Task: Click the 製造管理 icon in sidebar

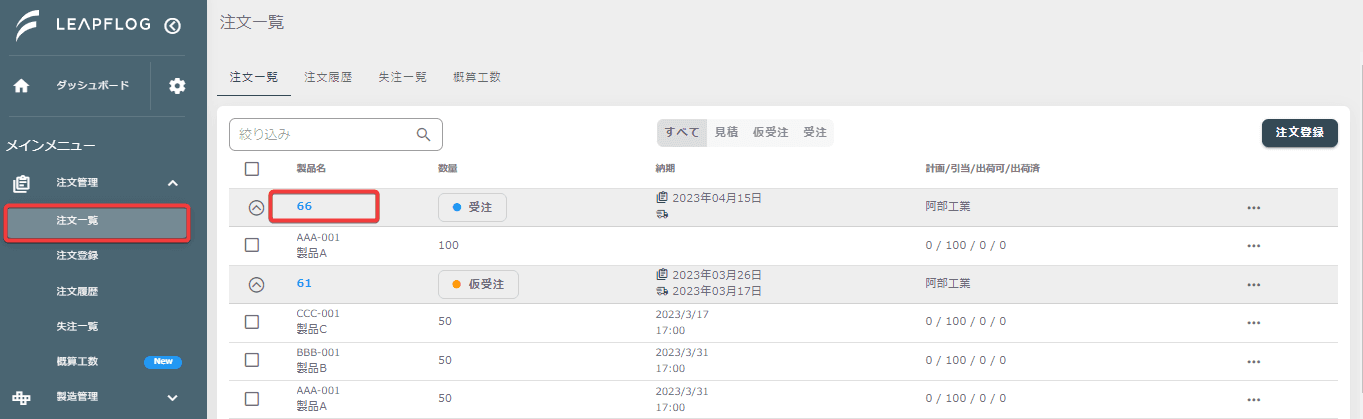Action: [x=21, y=397]
